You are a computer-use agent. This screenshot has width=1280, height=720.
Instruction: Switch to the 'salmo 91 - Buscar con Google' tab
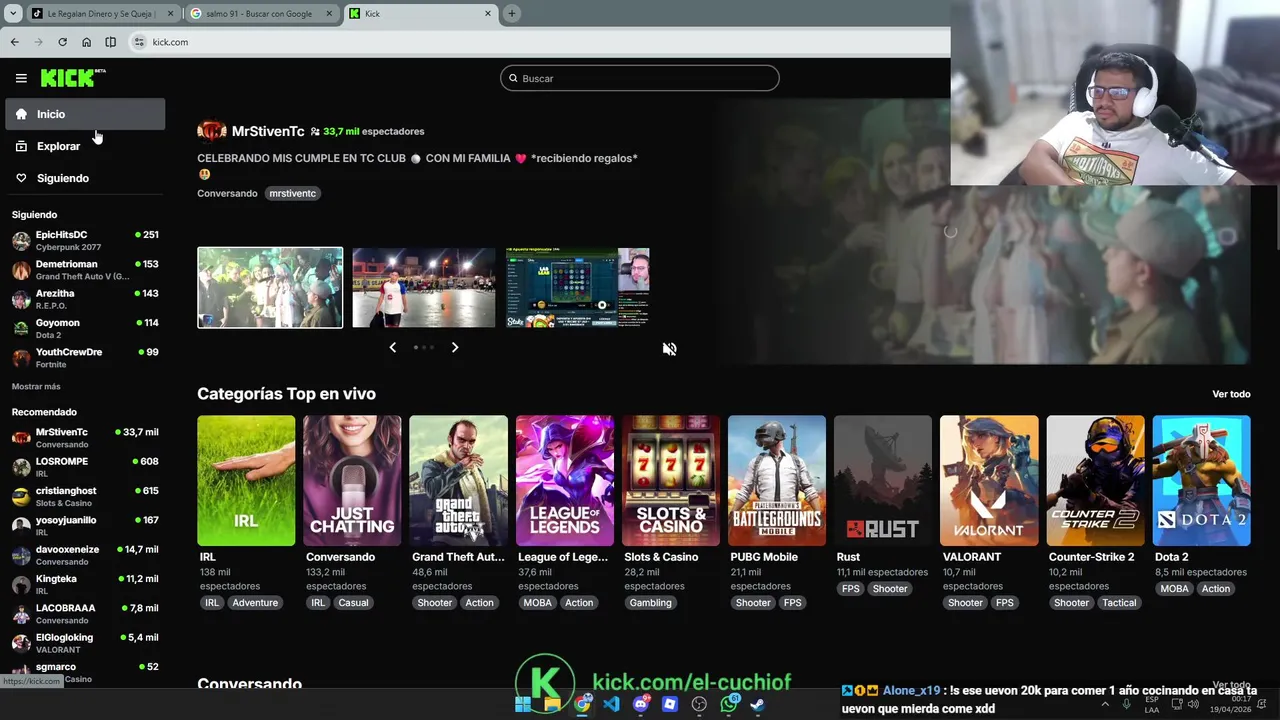tap(261, 14)
